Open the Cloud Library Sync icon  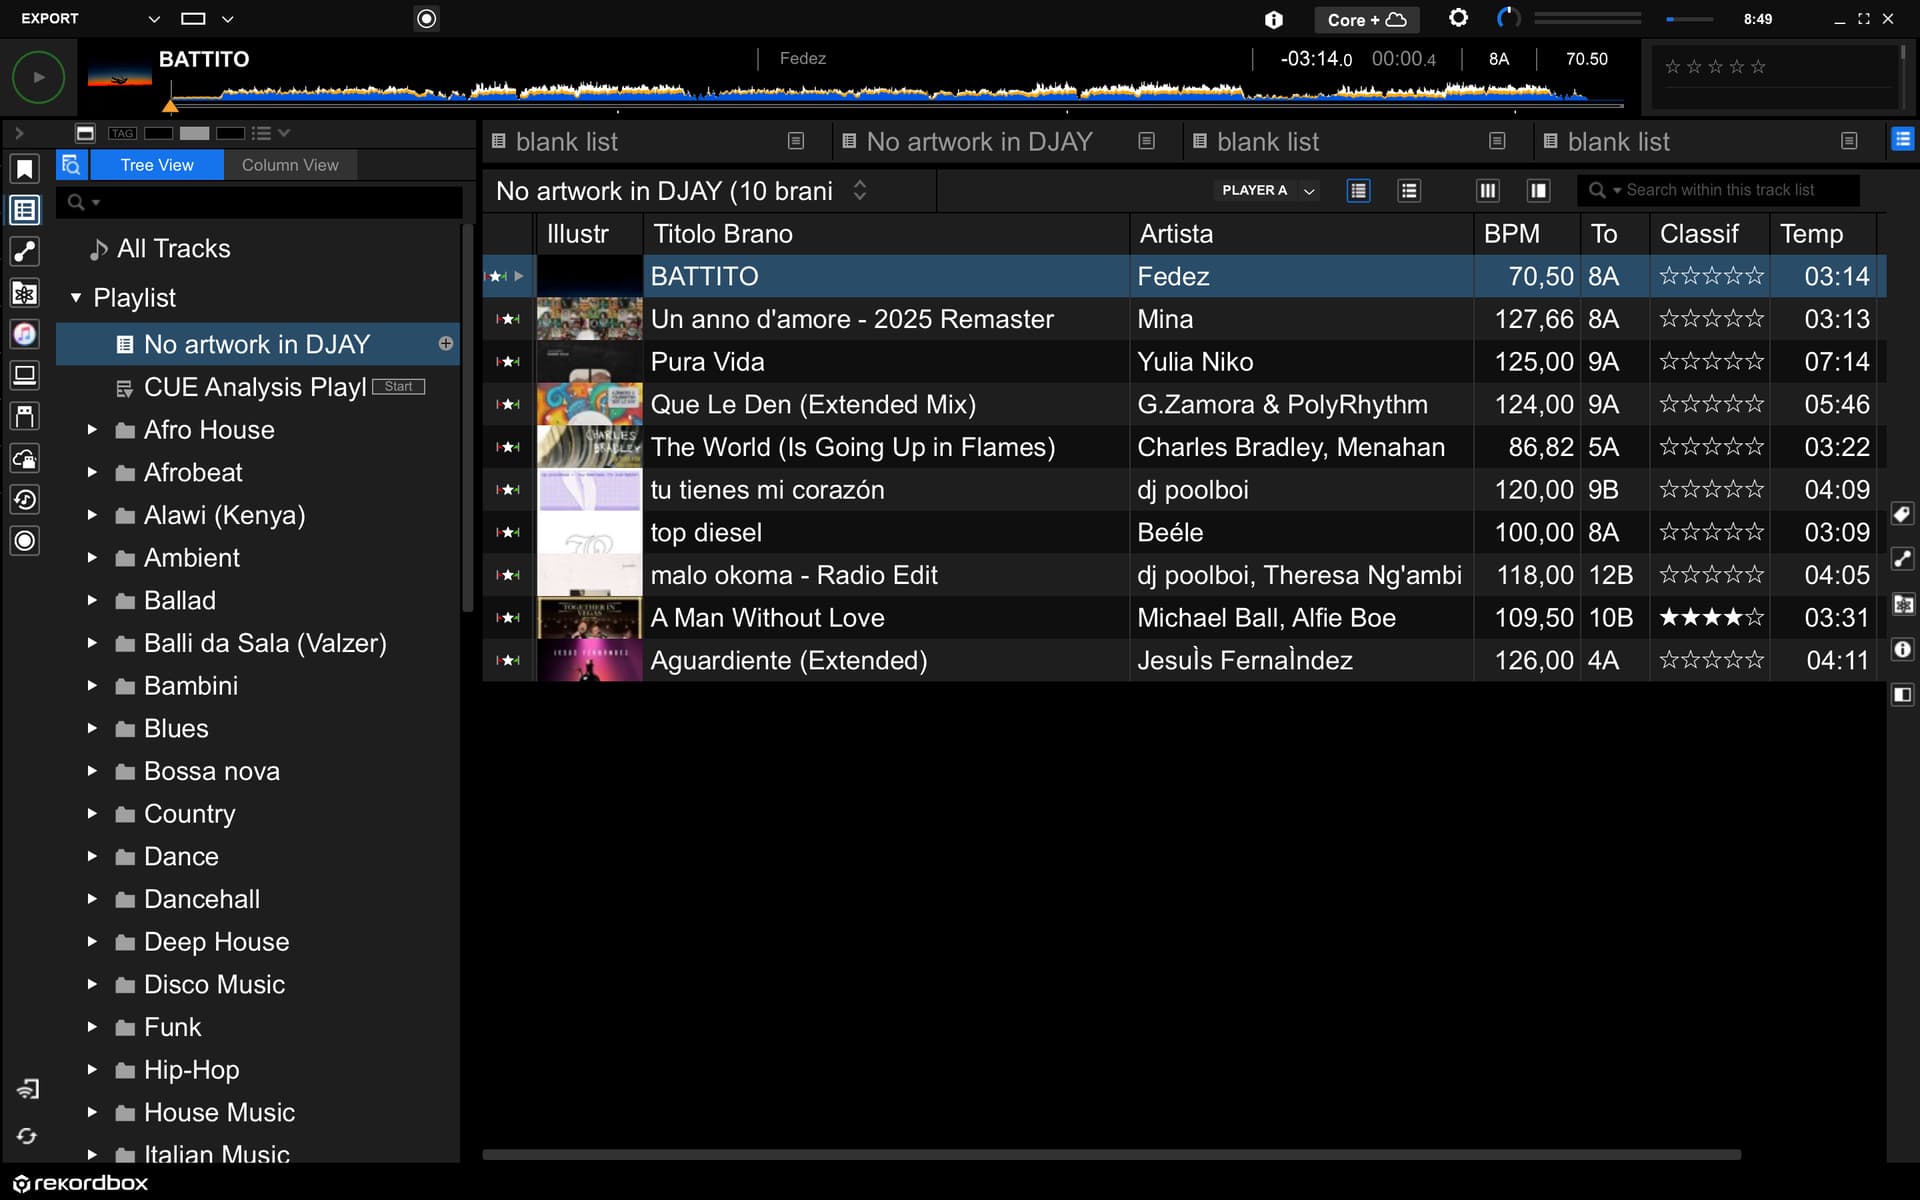(25, 459)
